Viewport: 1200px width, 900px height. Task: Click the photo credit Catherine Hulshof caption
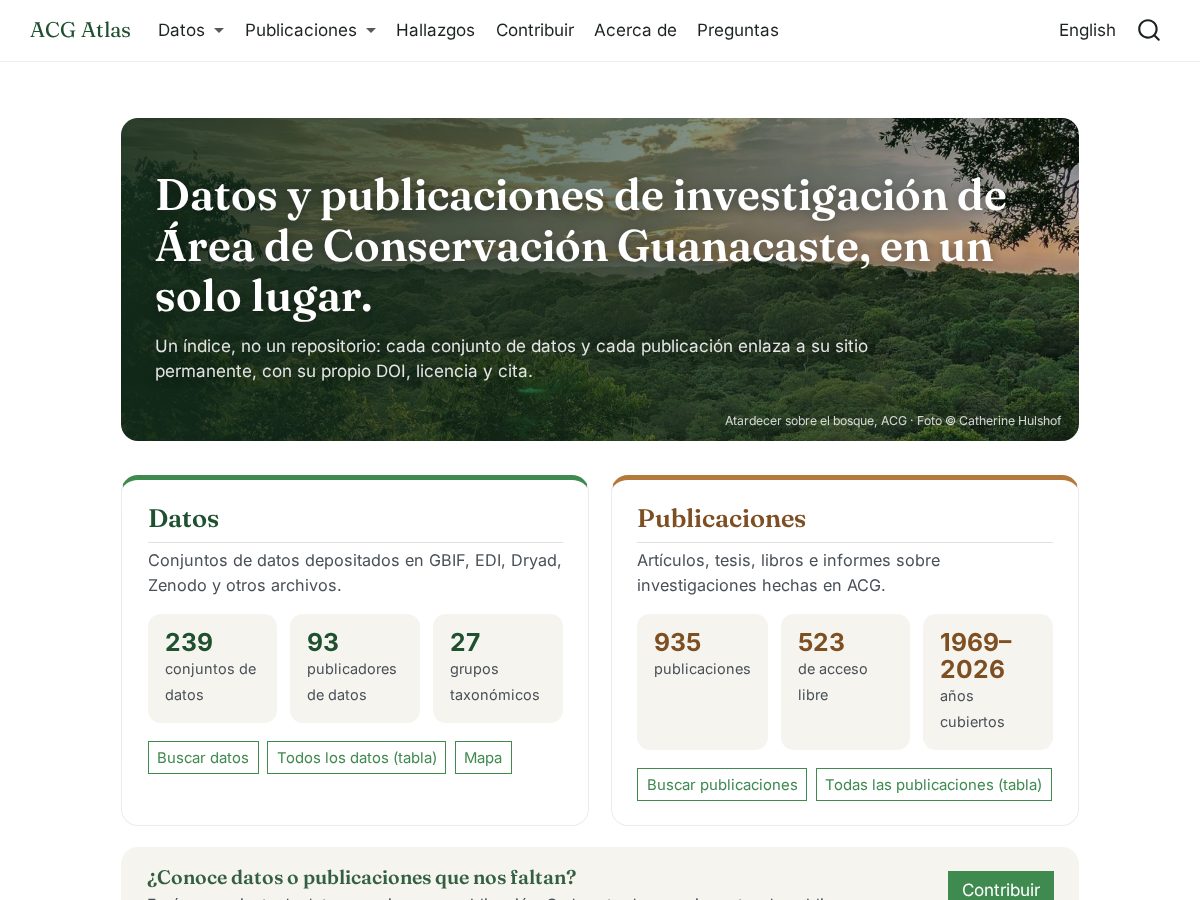click(x=892, y=421)
